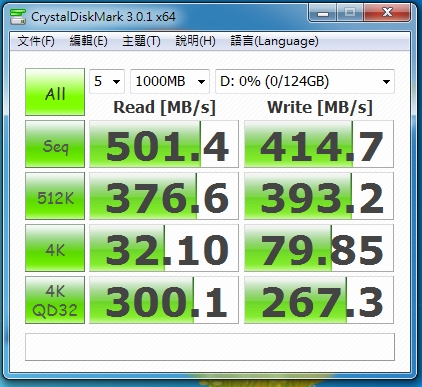This screenshot has height=387, width=422.
Task: Click the Write [MB/s] column header
Action: tap(320, 108)
